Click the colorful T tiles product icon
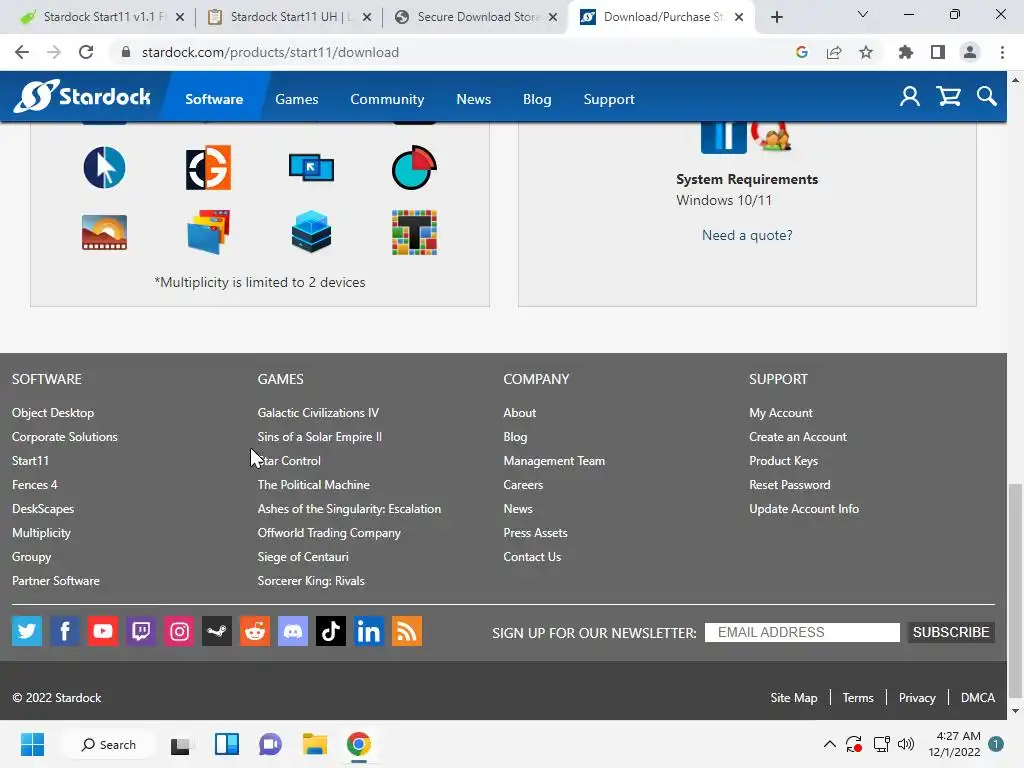Viewport: 1024px width, 768px height. point(414,232)
